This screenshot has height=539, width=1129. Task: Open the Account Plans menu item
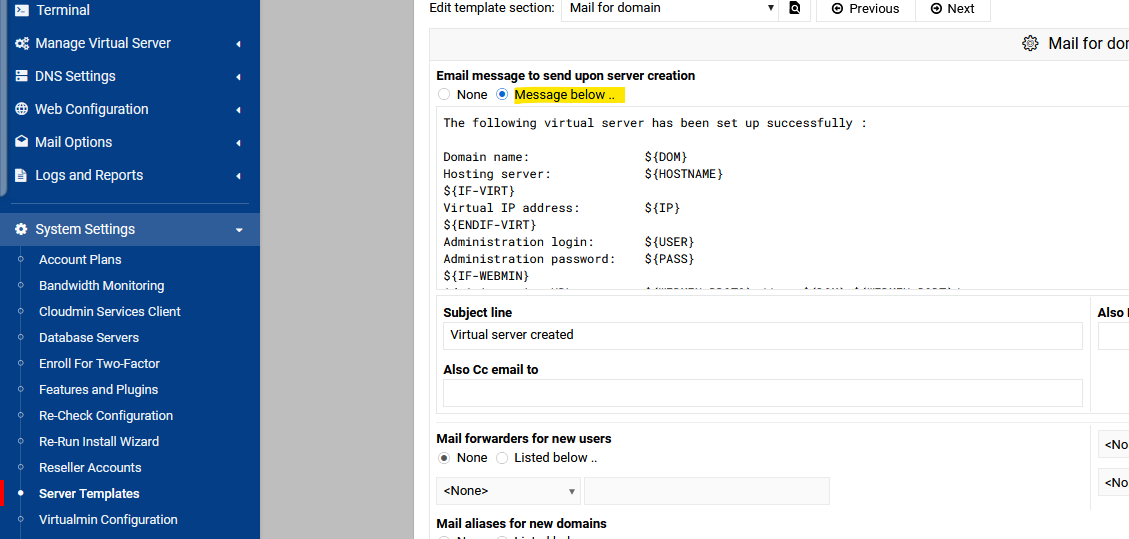(x=80, y=260)
